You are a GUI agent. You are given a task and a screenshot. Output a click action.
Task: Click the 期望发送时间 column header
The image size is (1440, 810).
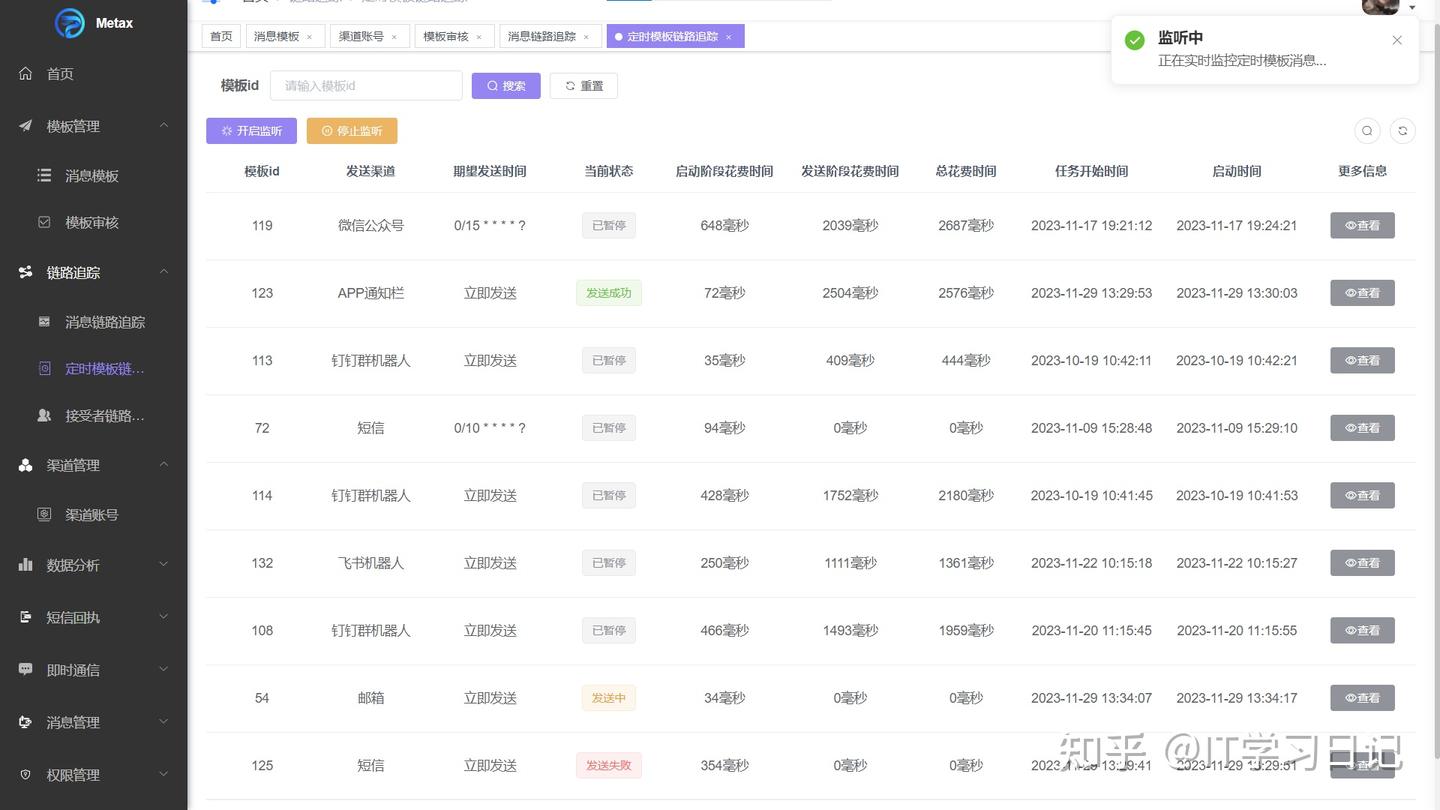(x=490, y=171)
